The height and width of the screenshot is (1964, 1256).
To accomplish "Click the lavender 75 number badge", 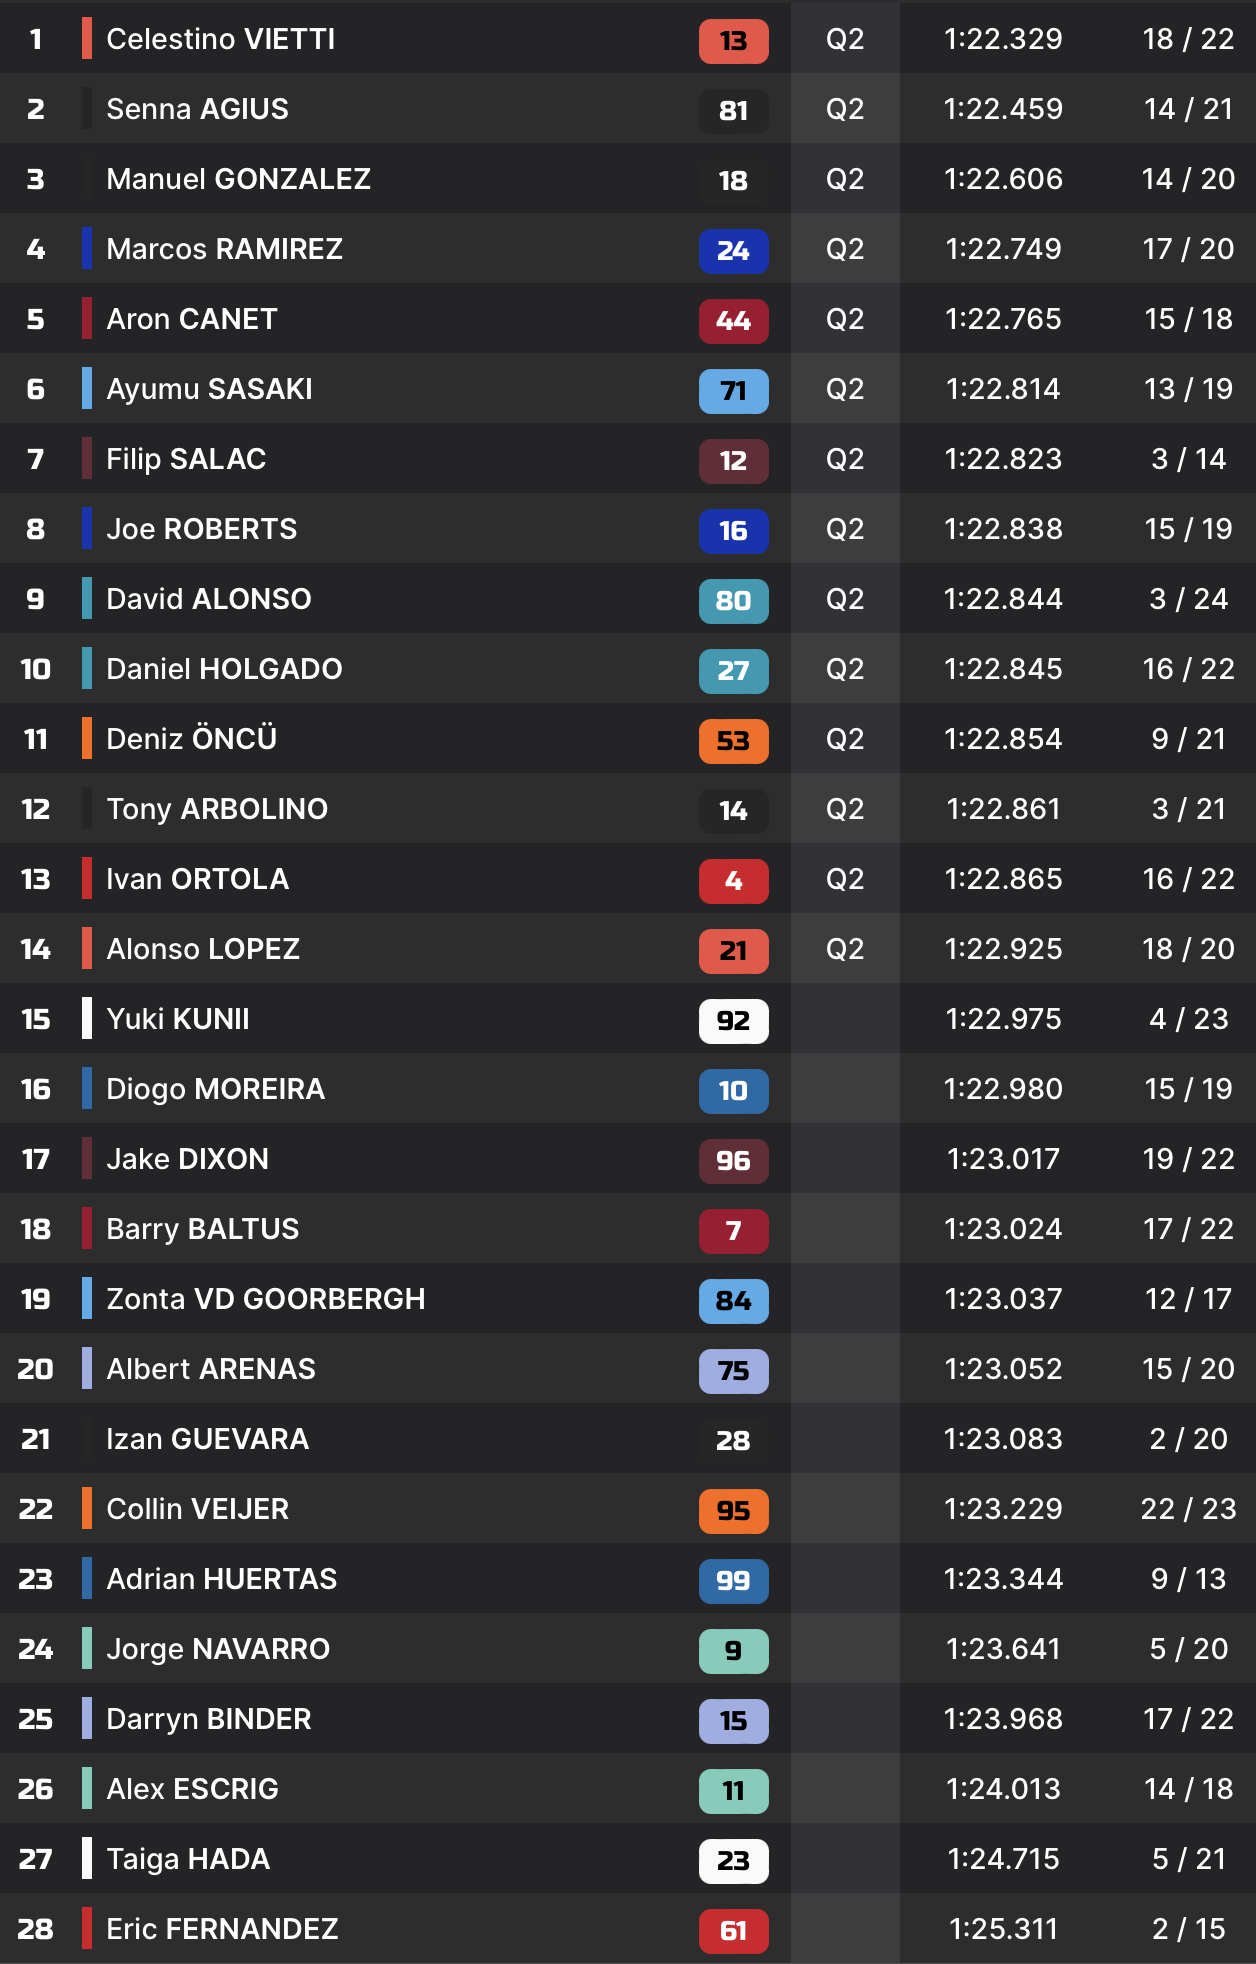I will click(x=733, y=1371).
